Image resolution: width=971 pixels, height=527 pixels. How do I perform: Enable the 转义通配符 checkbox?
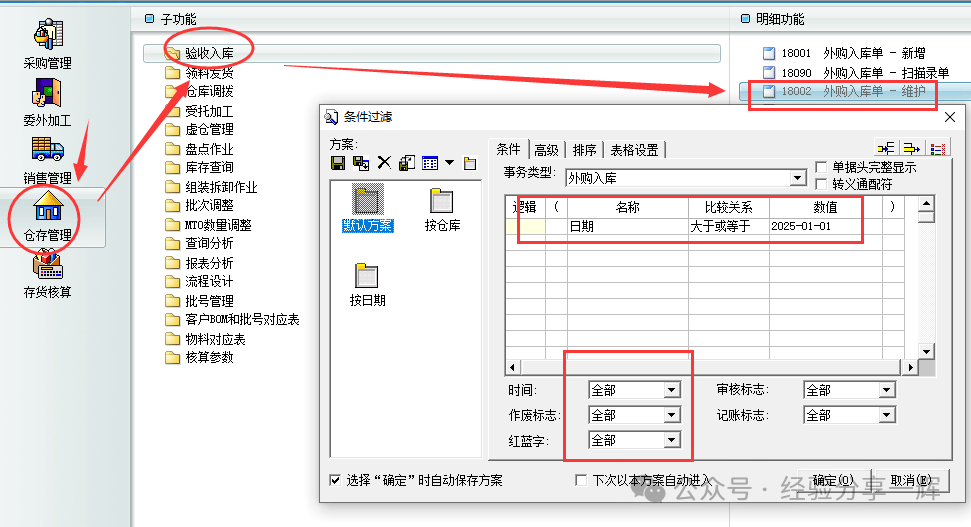(x=822, y=184)
